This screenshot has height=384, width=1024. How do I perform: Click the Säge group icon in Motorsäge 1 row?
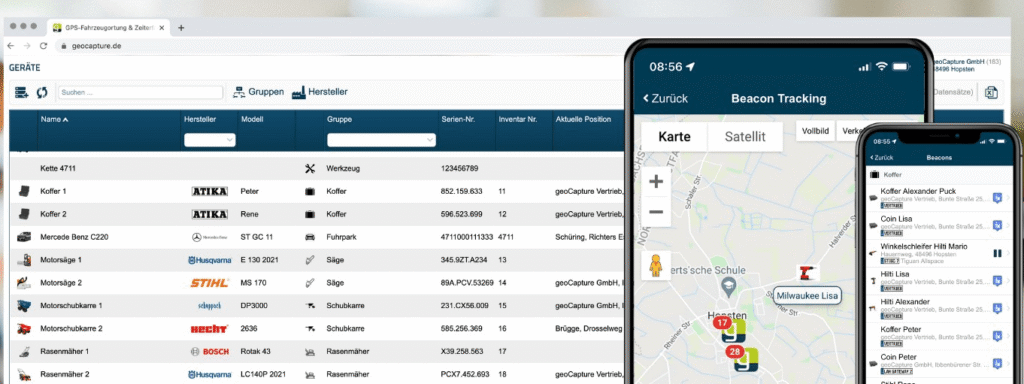pyautogui.click(x=310, y=260)
